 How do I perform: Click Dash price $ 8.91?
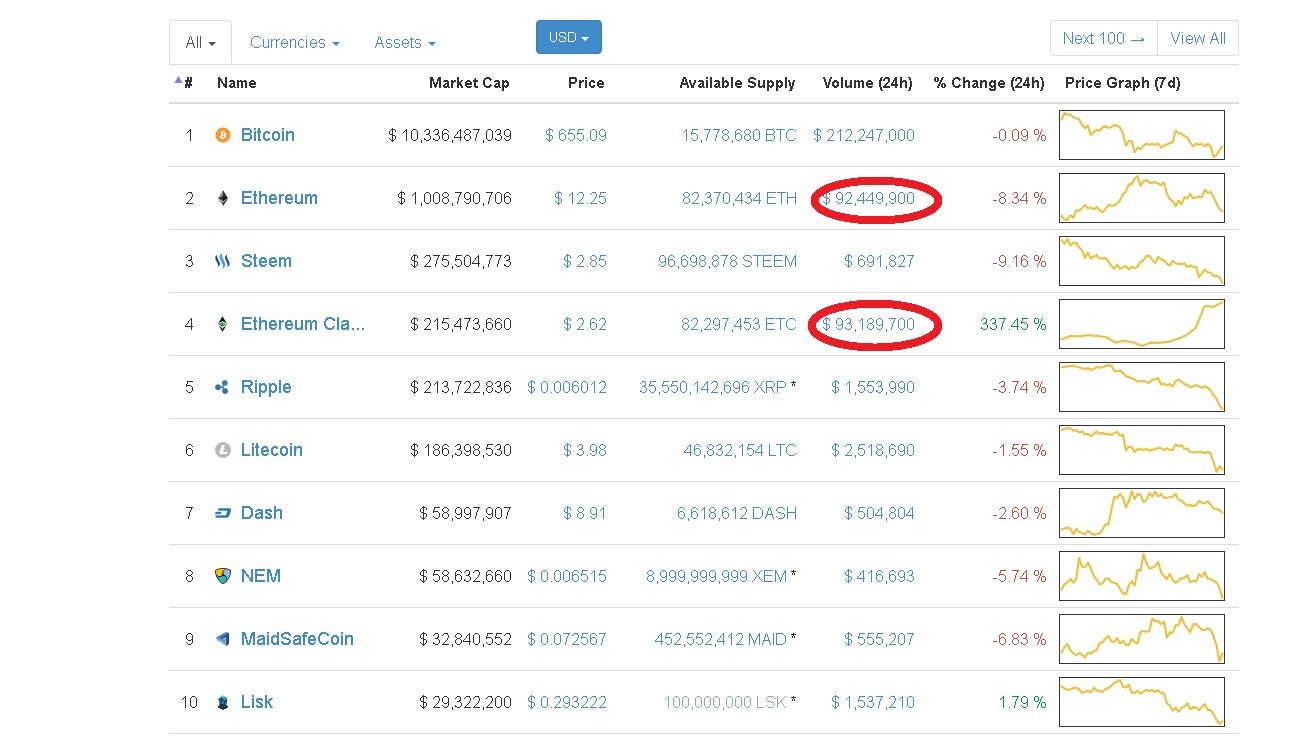(x=585, y=513)
